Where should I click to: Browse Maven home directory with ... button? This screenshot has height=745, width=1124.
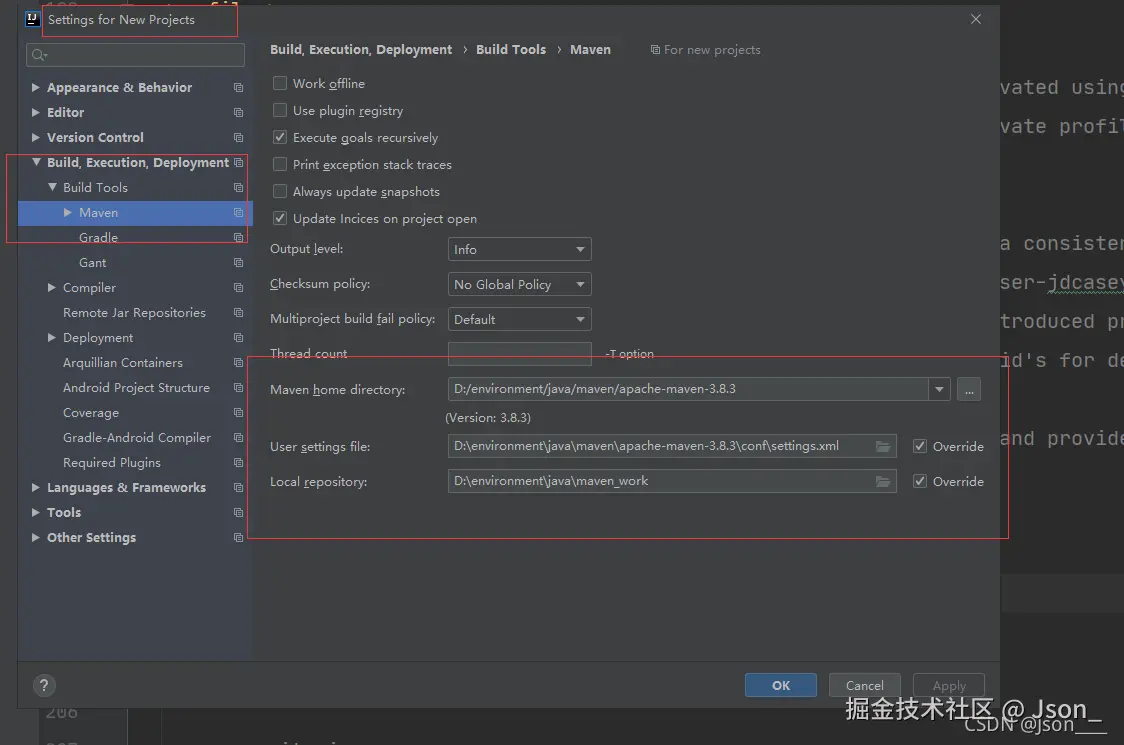[x=969, y=389]
